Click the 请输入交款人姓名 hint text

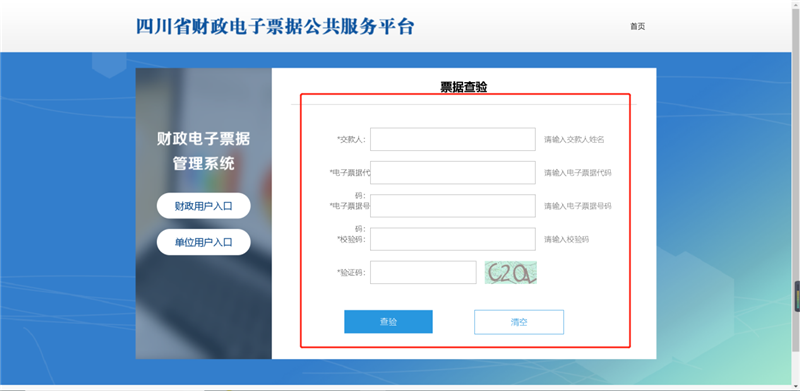coord(574,139)
